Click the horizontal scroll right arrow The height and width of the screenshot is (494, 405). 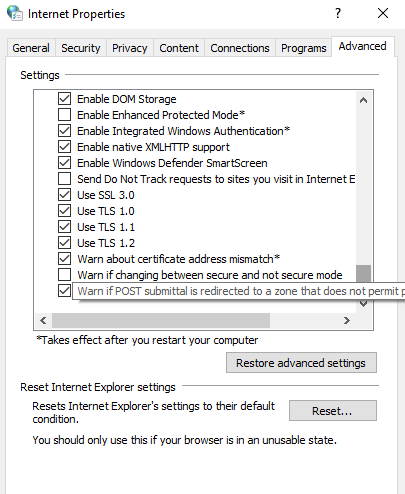point(347,320)
